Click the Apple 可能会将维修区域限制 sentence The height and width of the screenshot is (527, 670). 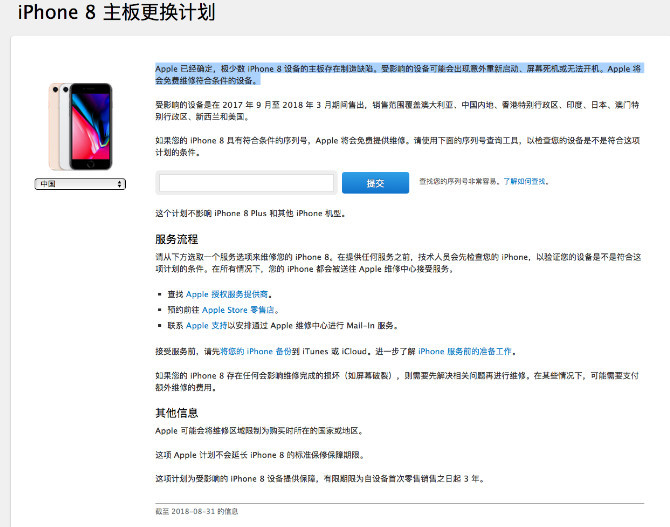click(x=259, y=431)
